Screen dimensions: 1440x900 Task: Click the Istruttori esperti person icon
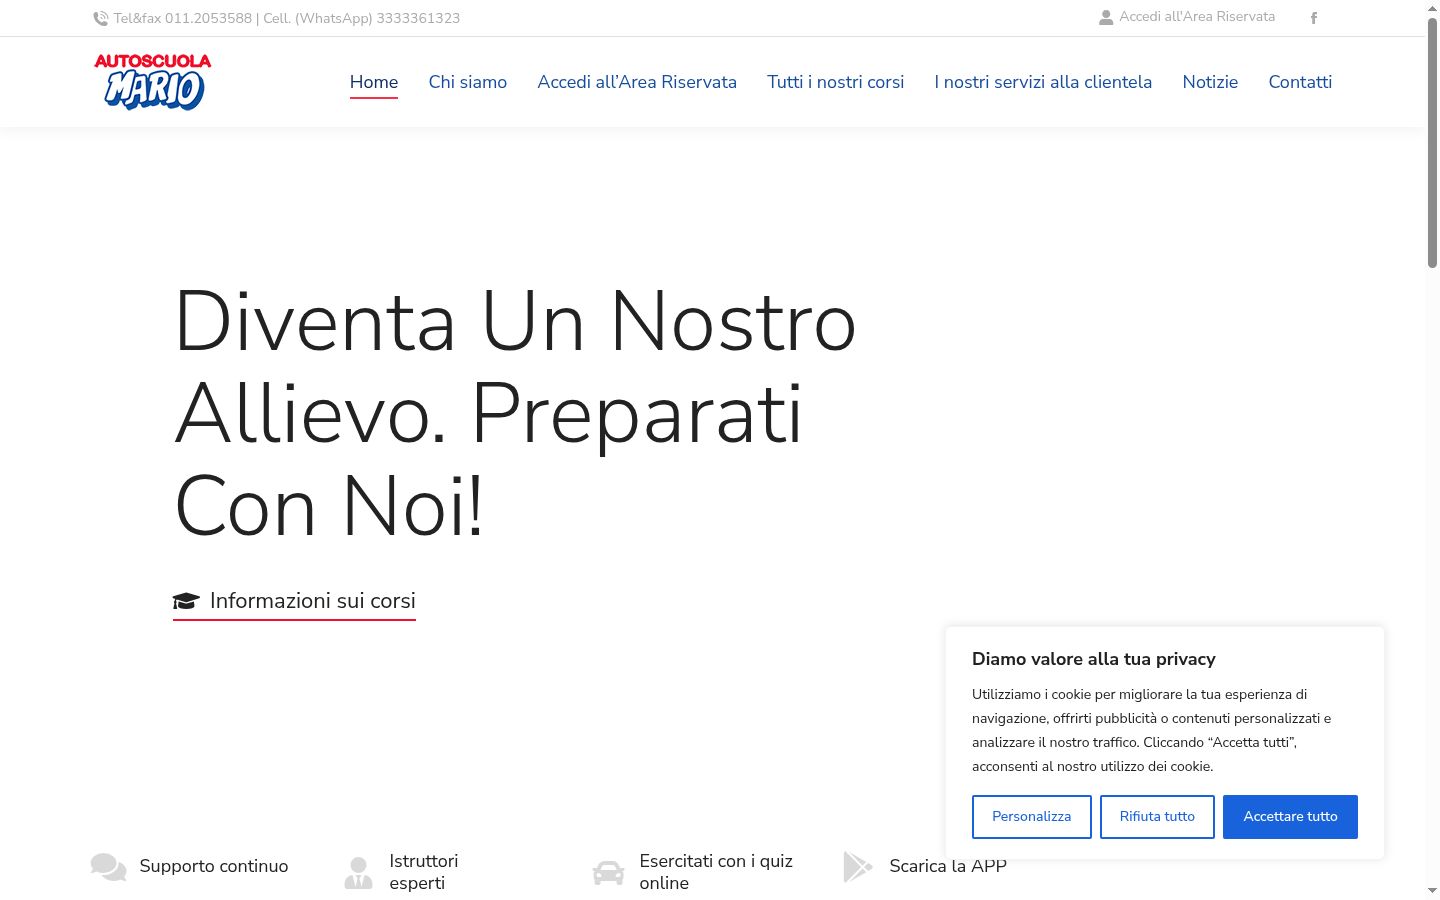tap(358, 872)
